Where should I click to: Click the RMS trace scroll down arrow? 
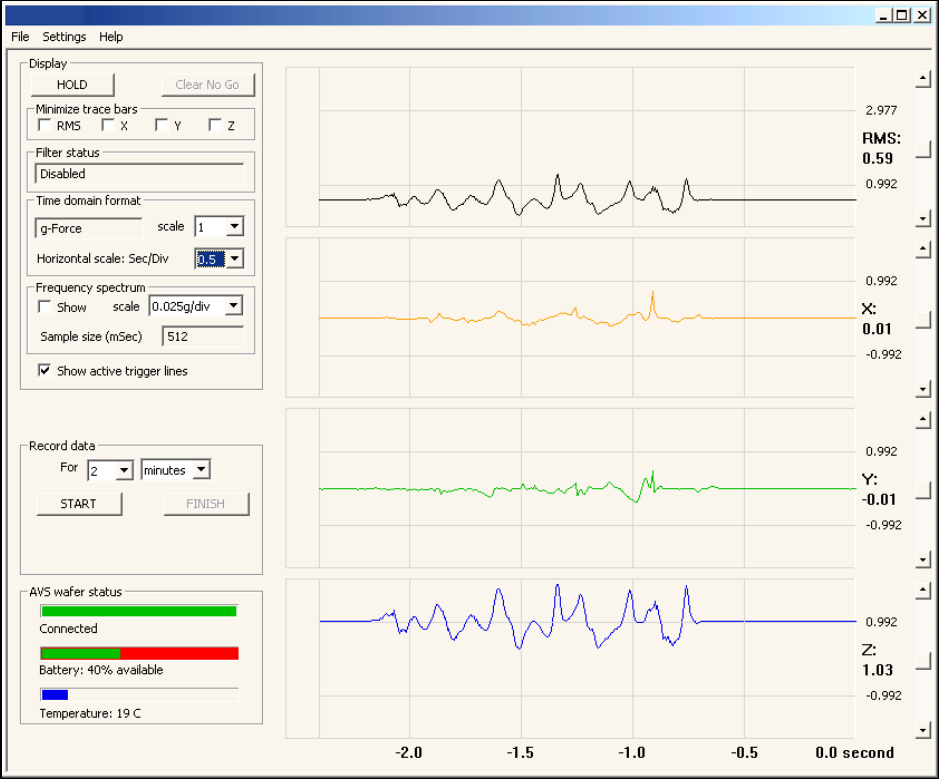click(x=923, y=219)
